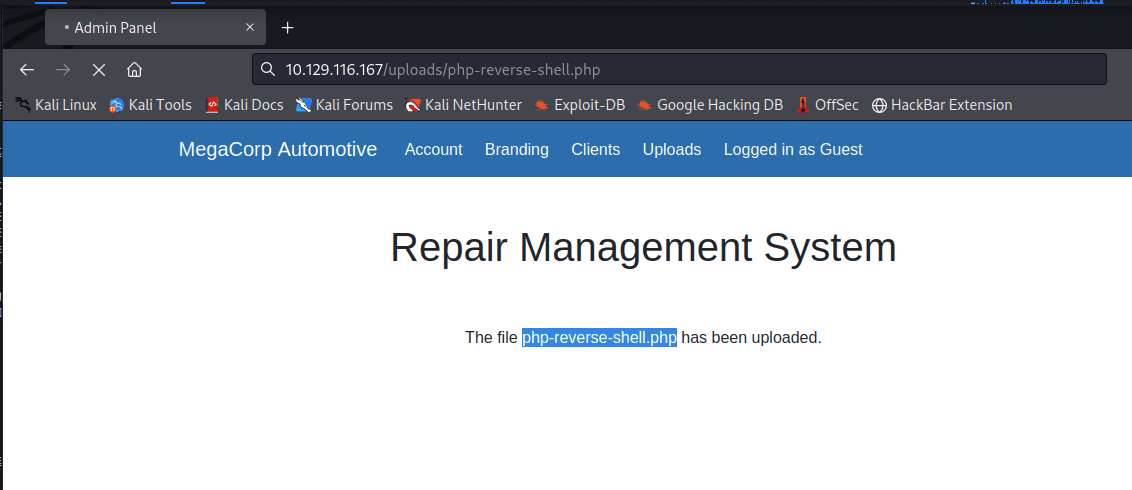Click the forward navigation arrow
1132x490 pixels.
click(62, 70)
